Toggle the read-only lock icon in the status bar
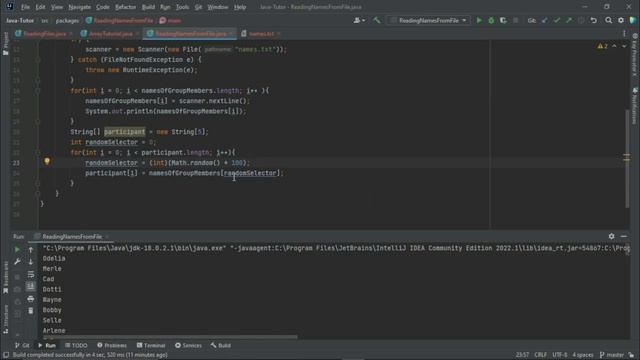This screenshot has width=640, height=360. pyautogui.click(x=631, y=355)
